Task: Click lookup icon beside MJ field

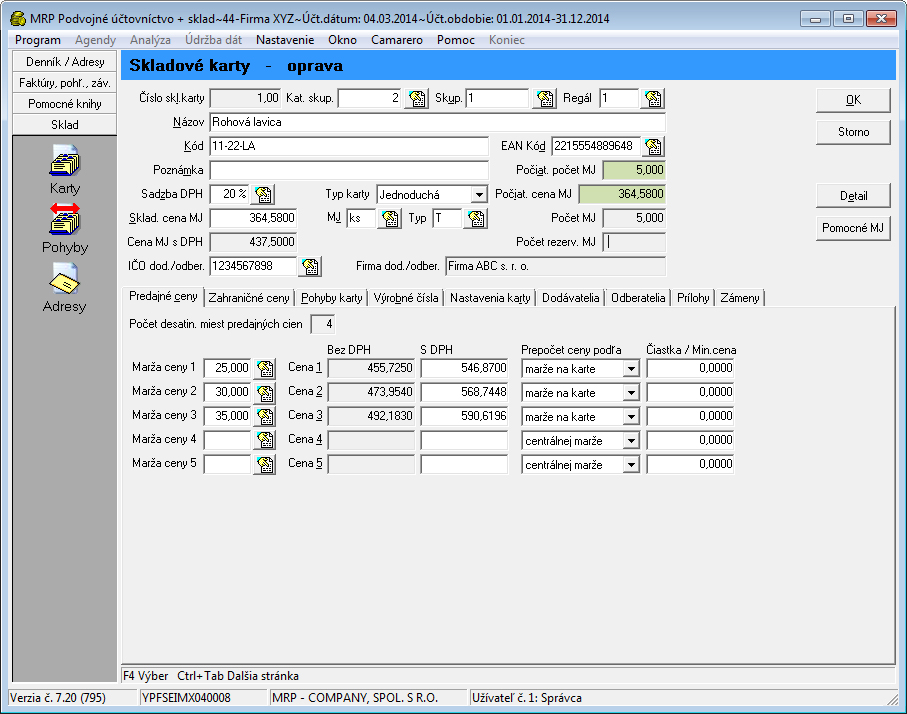Action: tap(390, 219)
